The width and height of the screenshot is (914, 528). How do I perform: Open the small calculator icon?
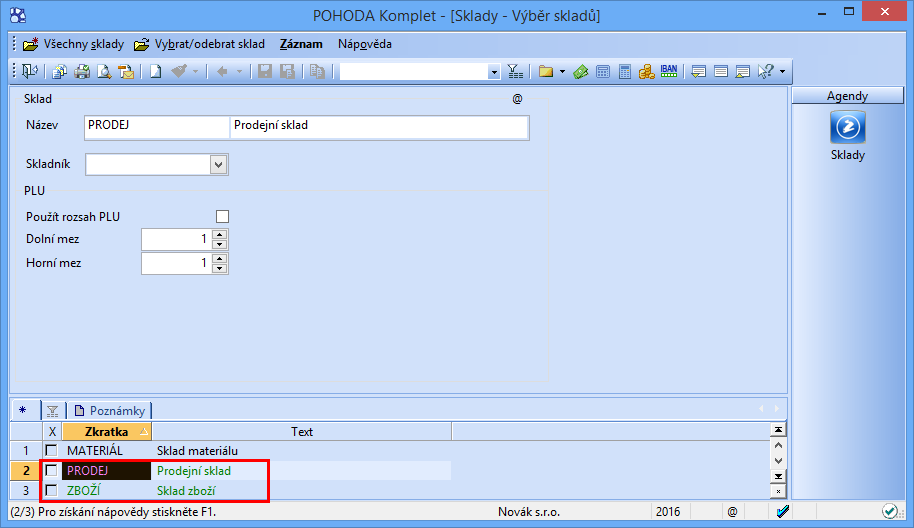tap(603, 72)
